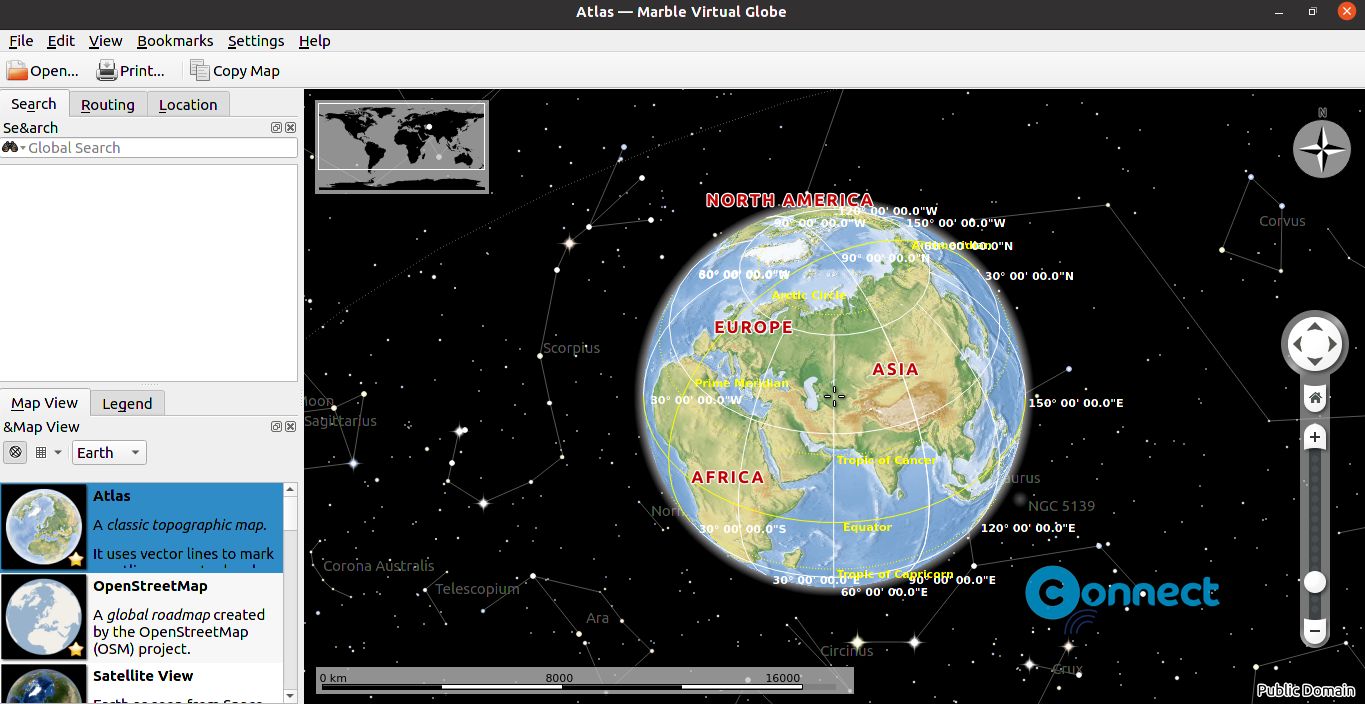Select the OpenStreetMap theme thumbnail
Image resolution: width=1365 pixels, height=704 pixels.
(x=43, y=617)
